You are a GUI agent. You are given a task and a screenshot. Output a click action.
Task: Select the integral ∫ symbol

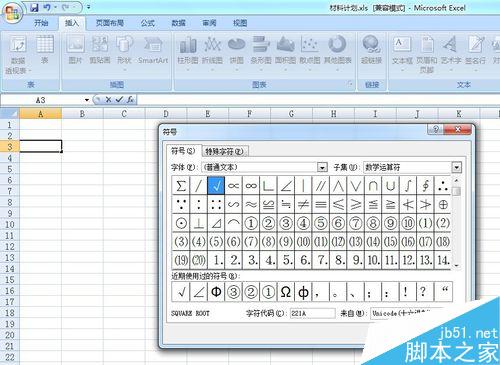408,186
